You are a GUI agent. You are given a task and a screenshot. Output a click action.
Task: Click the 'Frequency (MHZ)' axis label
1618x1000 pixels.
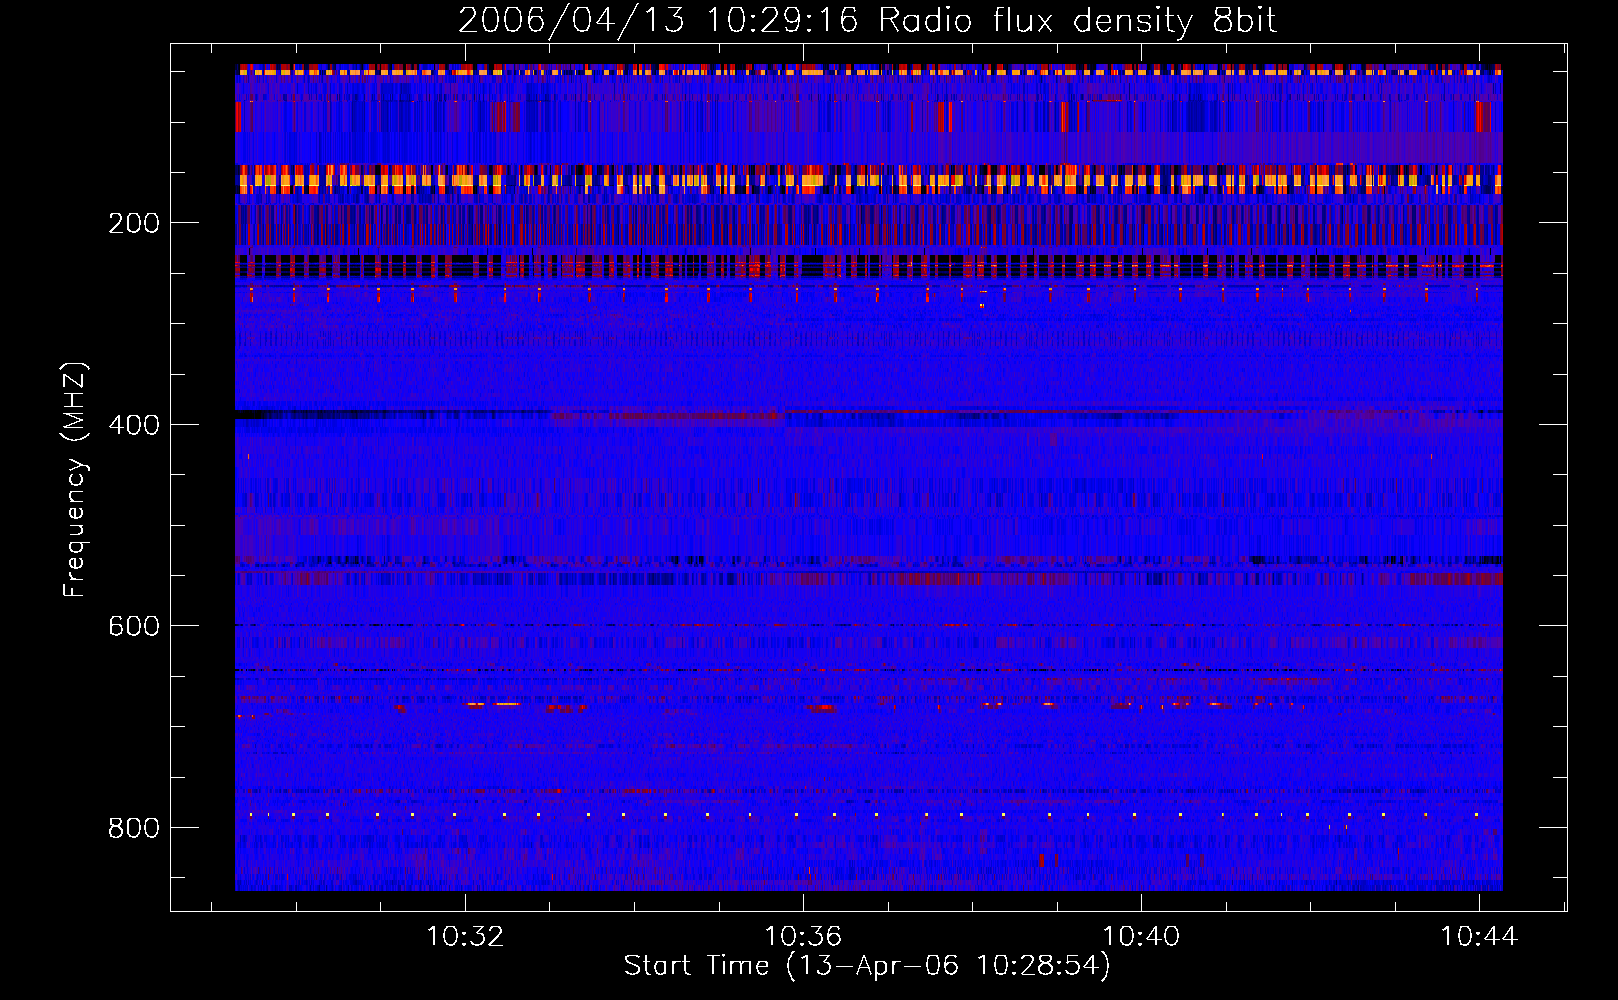tap(75, 479)
